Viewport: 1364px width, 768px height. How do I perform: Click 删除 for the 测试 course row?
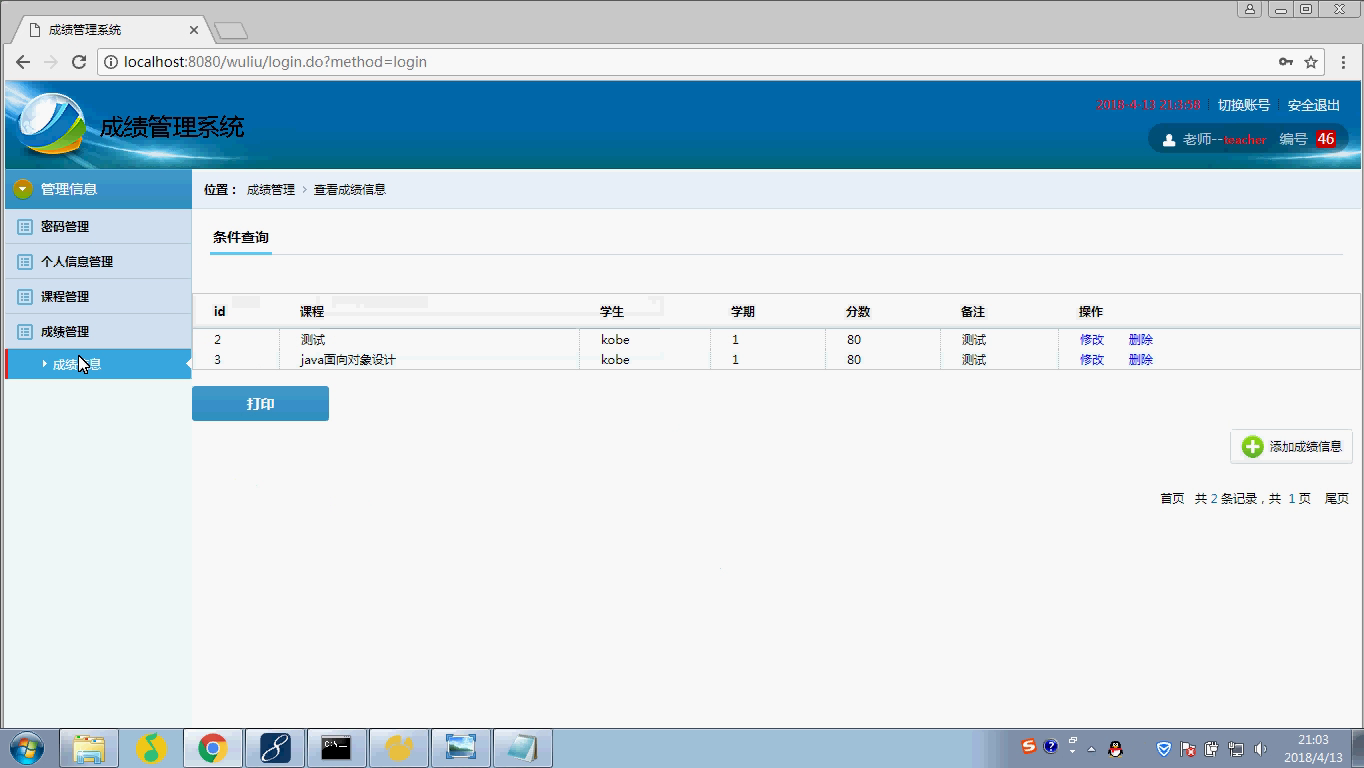point(1141,340)
